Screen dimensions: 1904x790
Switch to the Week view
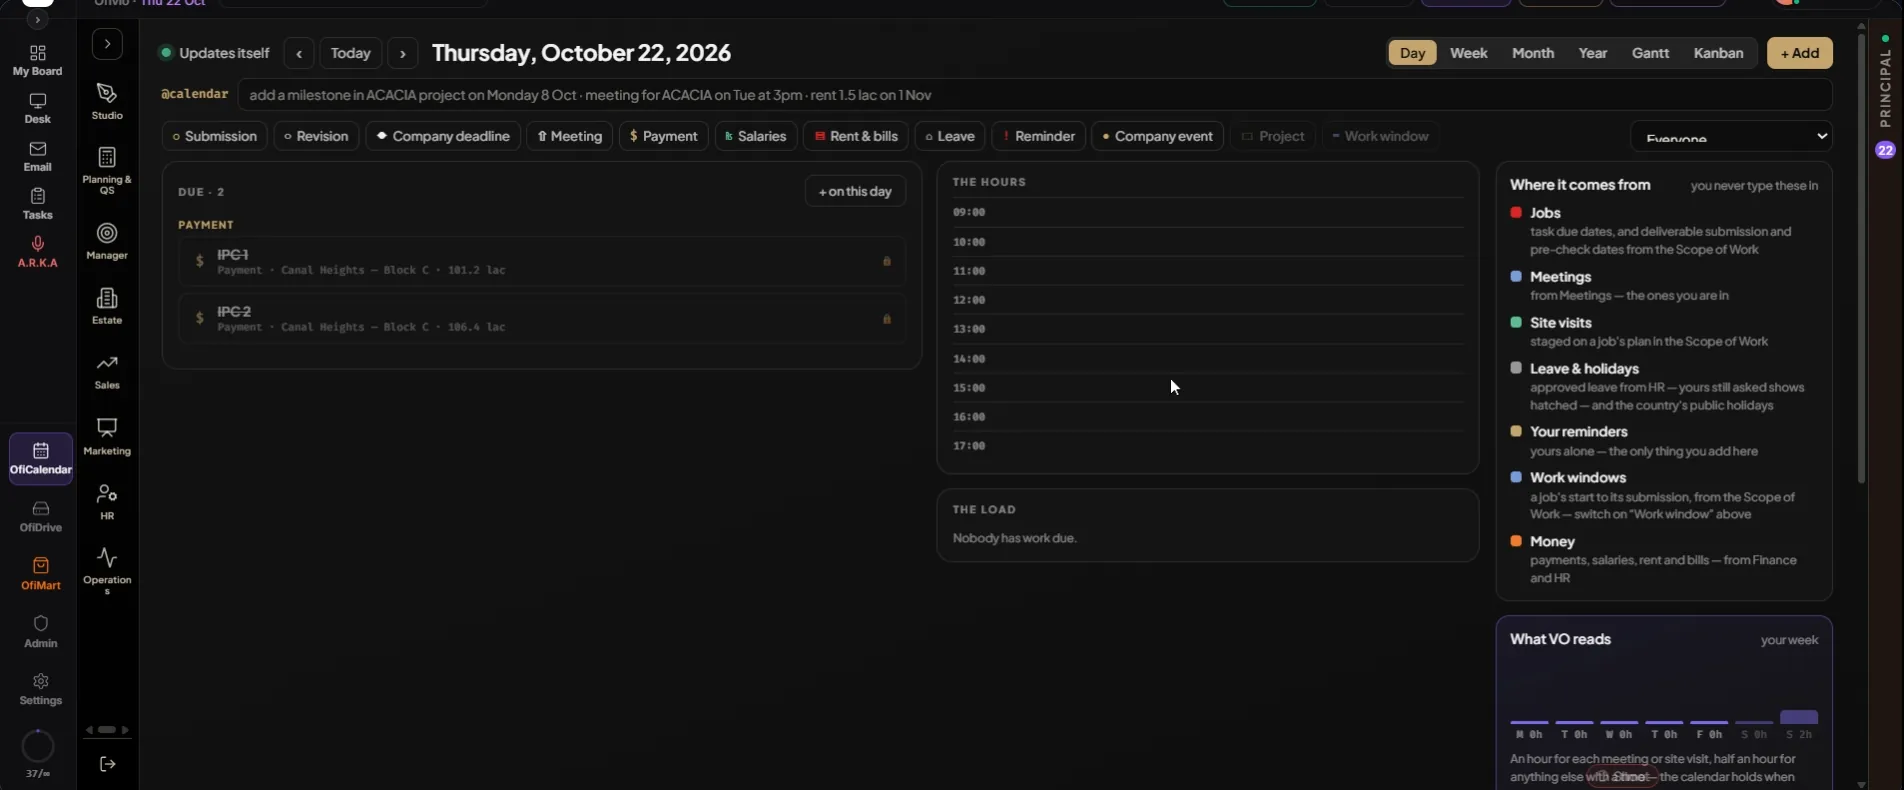pos(1468,53)
